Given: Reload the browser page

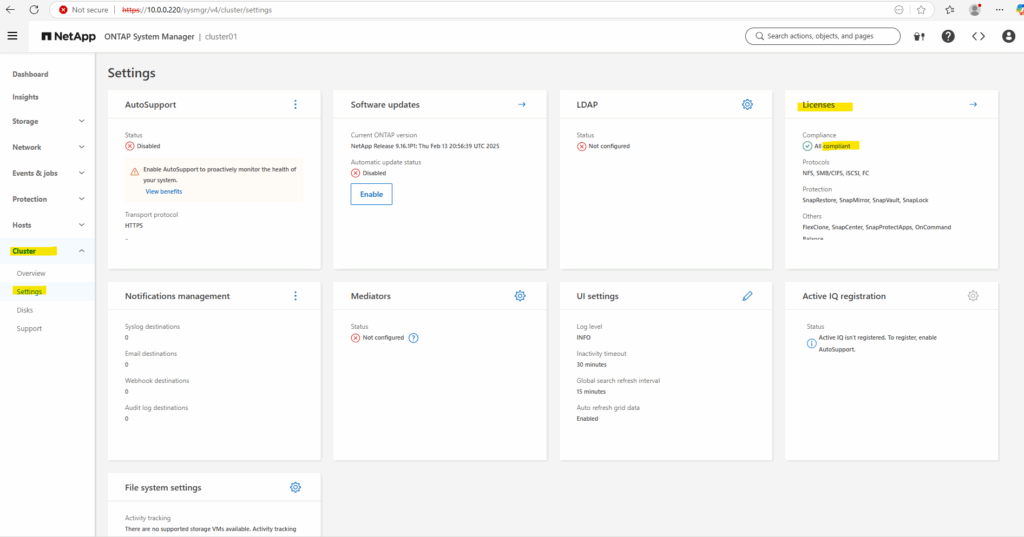Looking at the screenshot, I should click(34, 10).
